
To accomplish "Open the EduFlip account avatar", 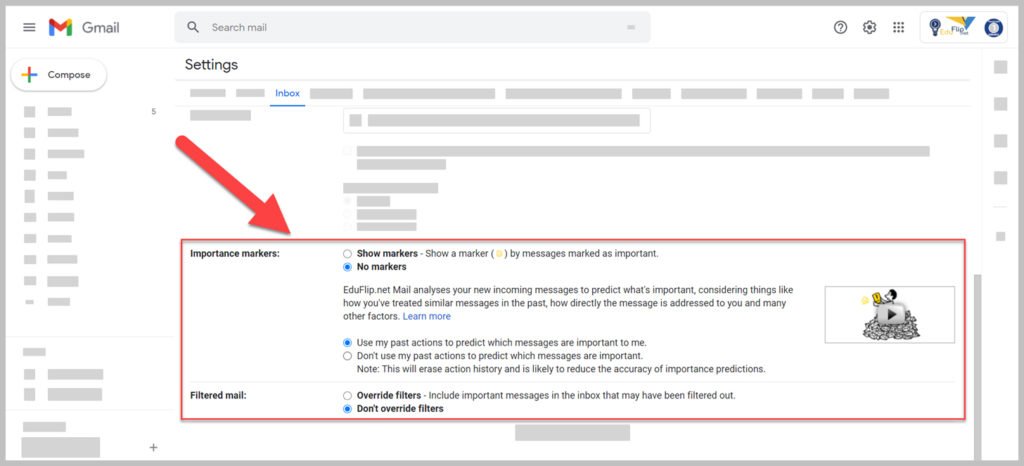I will click(994, 27).
